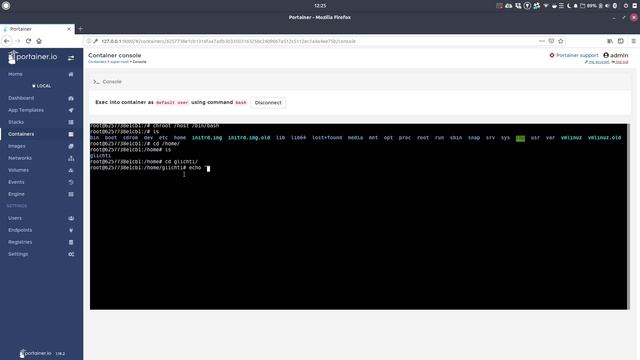Click the clock in top panel
The image size is (640, 360).
[320, 6]
